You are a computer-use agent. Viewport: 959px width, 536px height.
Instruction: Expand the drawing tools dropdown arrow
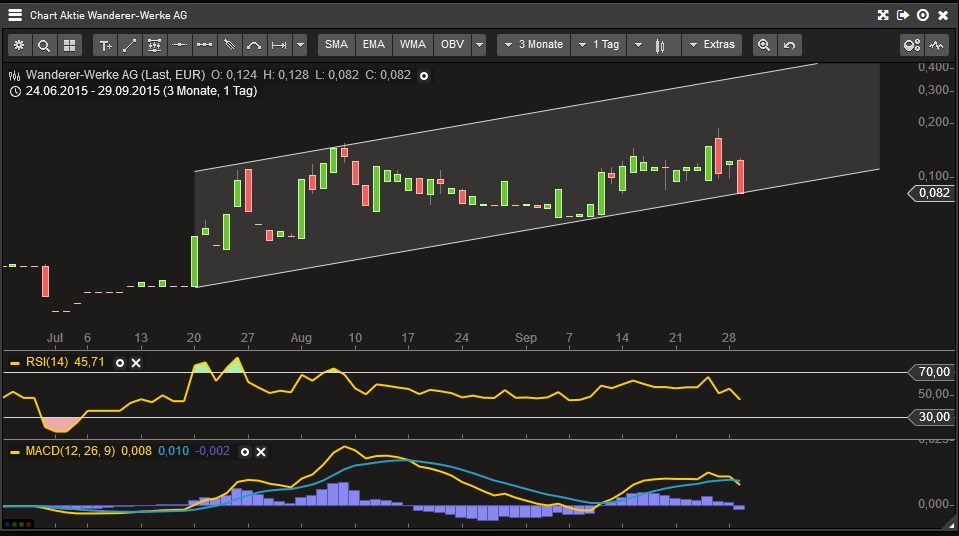[x=300, y=45]
